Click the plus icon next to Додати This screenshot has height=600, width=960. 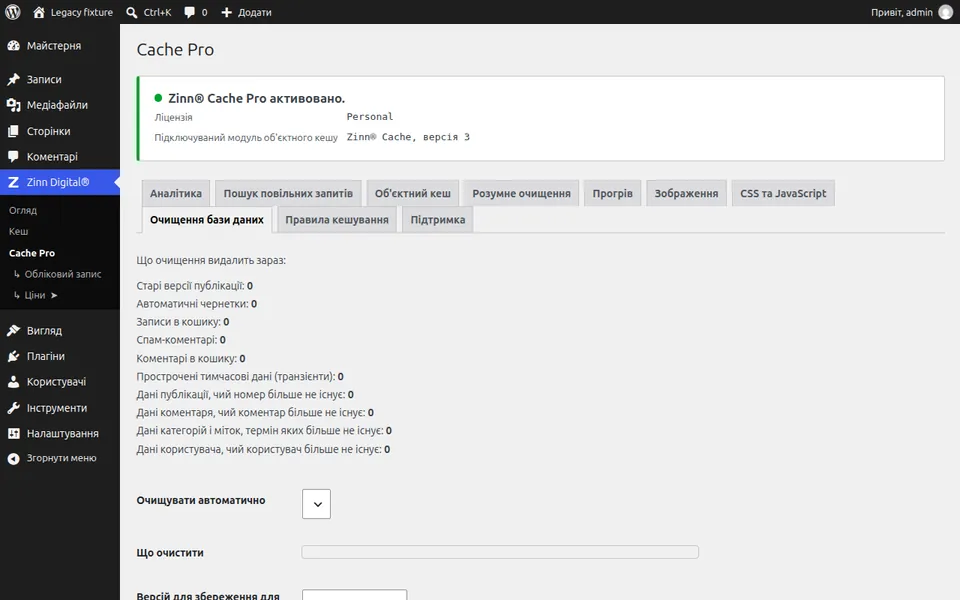[x=227, y=12]
